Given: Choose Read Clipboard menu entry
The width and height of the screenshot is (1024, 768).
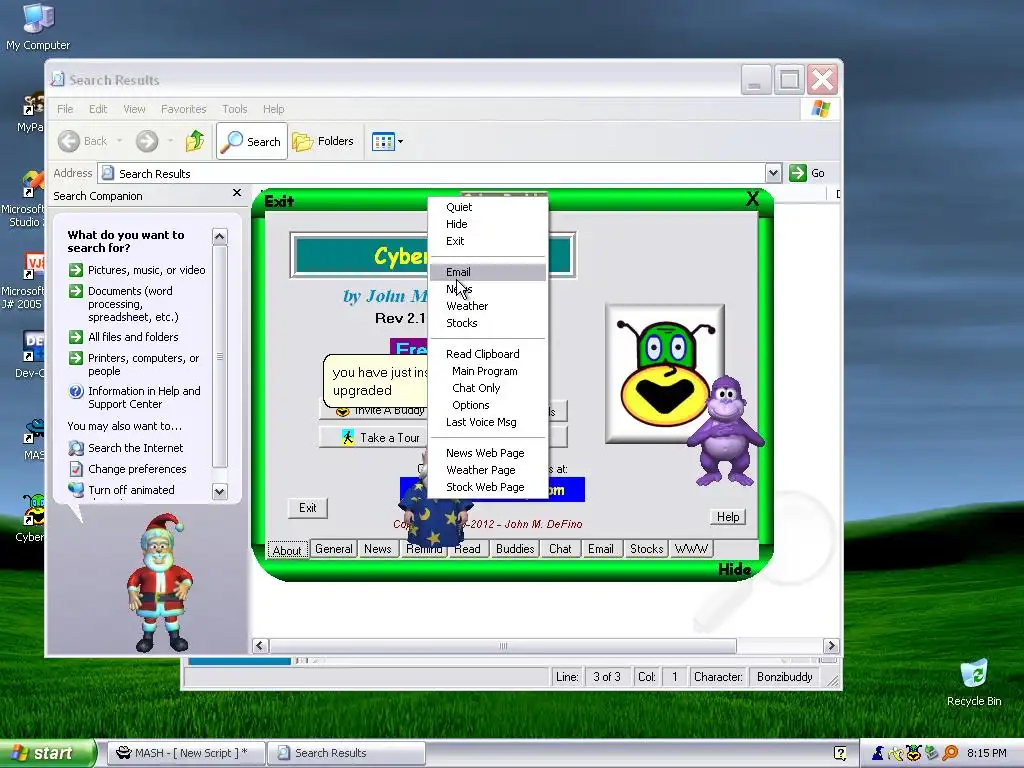Looking at the screenshot, I should 488,354.
